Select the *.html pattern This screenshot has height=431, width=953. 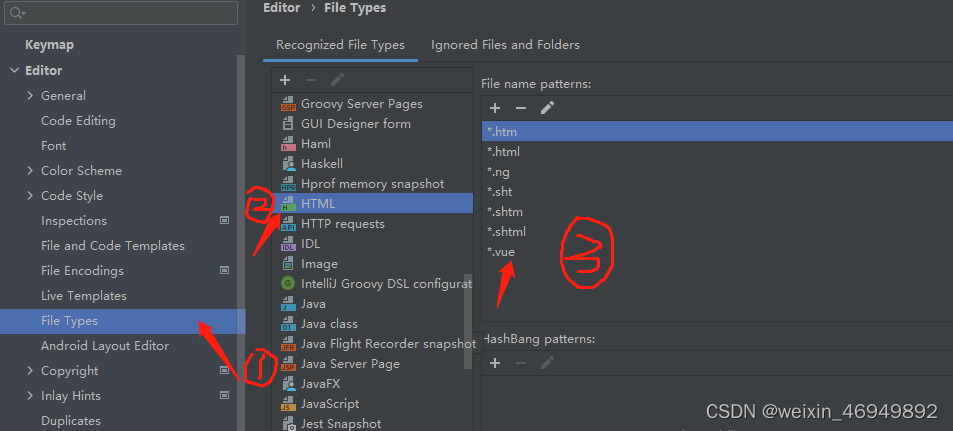coord(717,151)
